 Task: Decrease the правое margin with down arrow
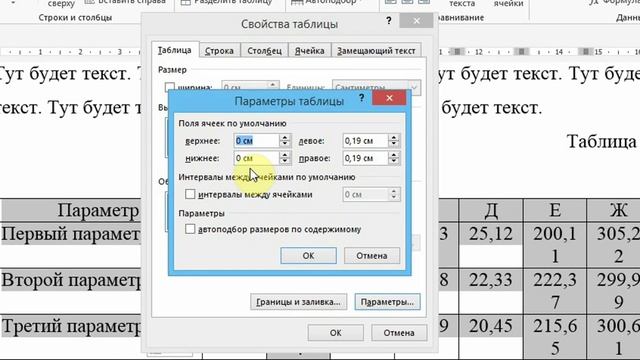tap(394, 162)
